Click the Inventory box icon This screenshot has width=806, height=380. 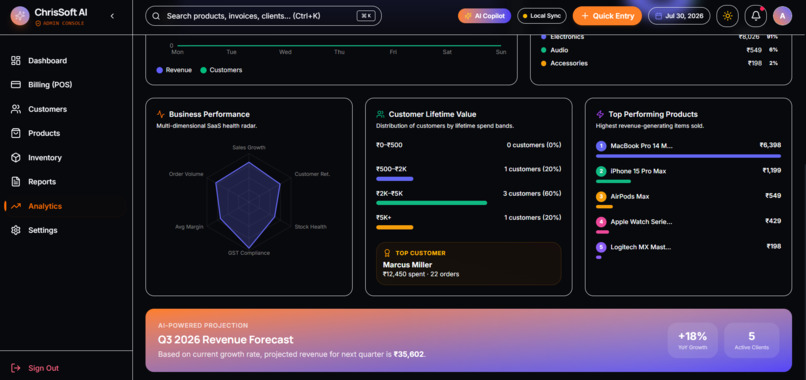point(16,158)
